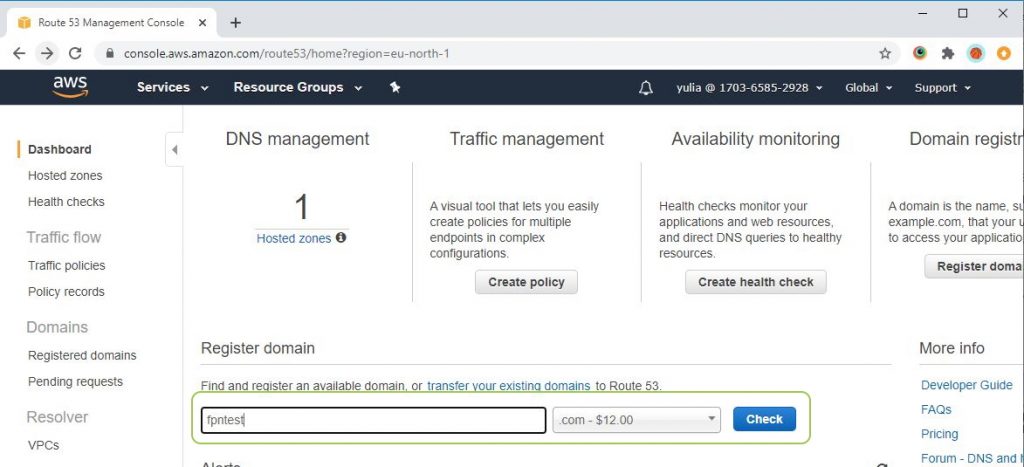The height and width of the screenshot is (467, 1024).
Task: Click the pin shortcuts icon in AWS navbar
Action: click(394, 87)
